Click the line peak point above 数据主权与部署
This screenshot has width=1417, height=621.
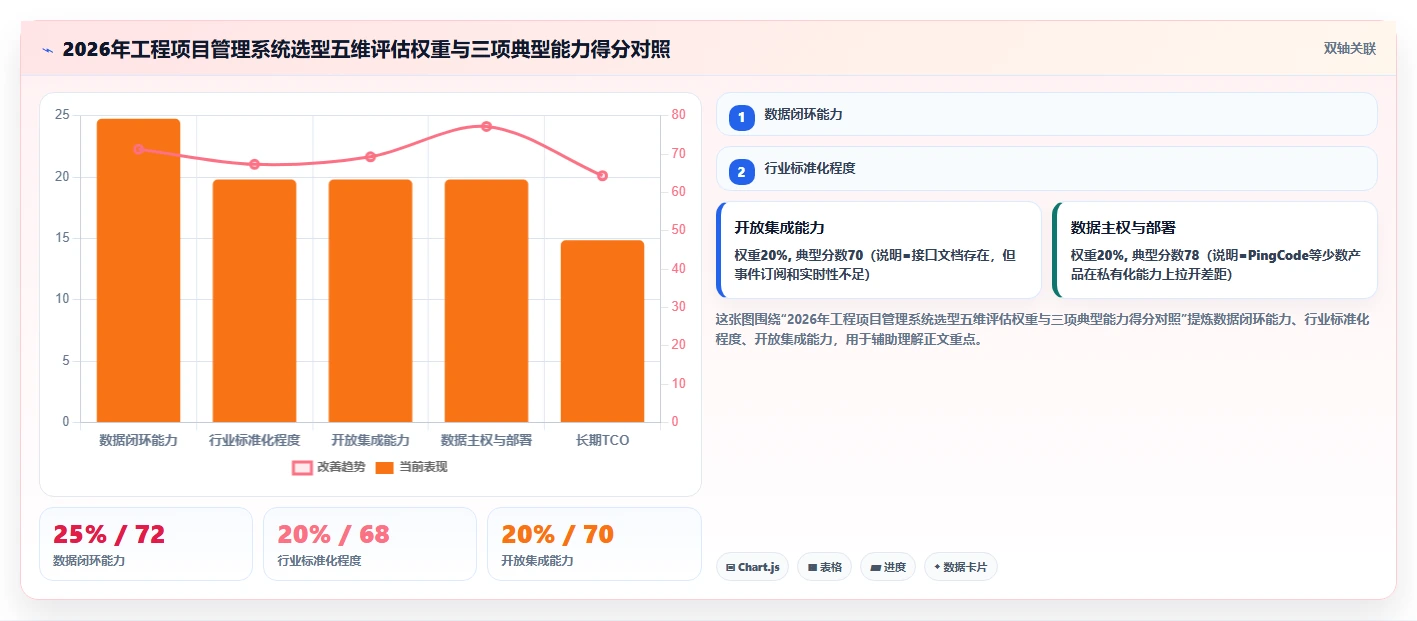486,126
